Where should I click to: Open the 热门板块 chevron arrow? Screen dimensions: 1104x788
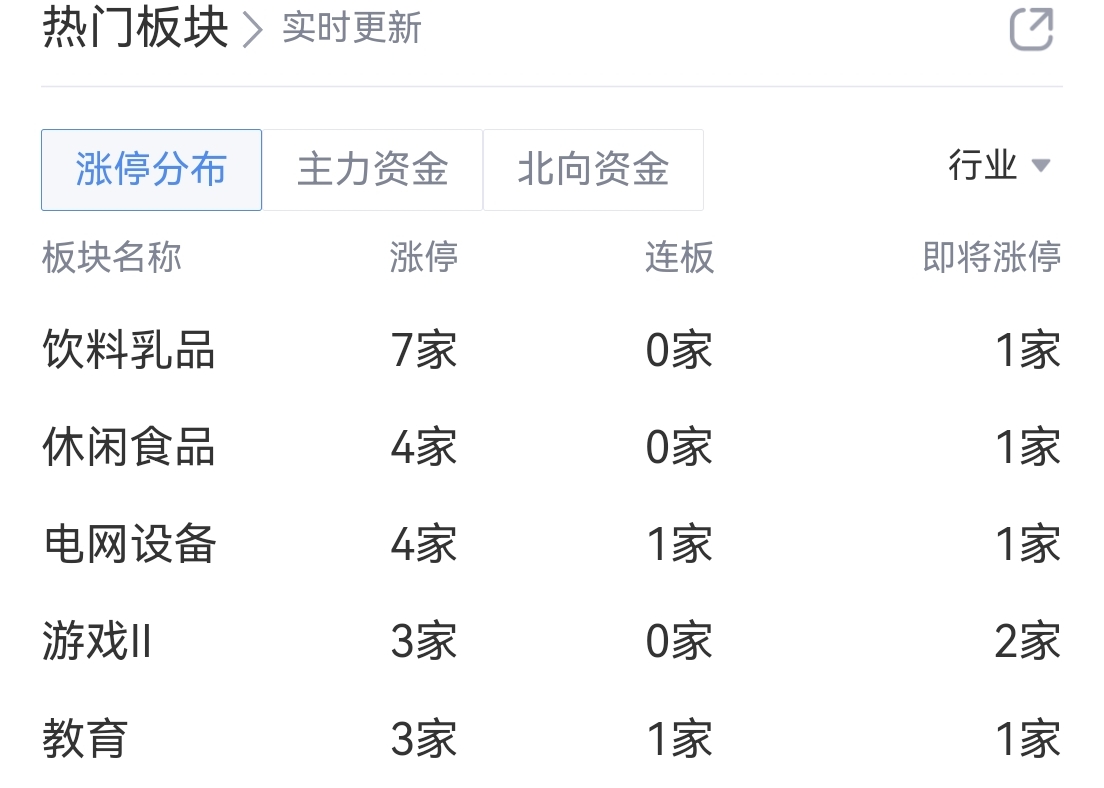[x=253, y=31]
